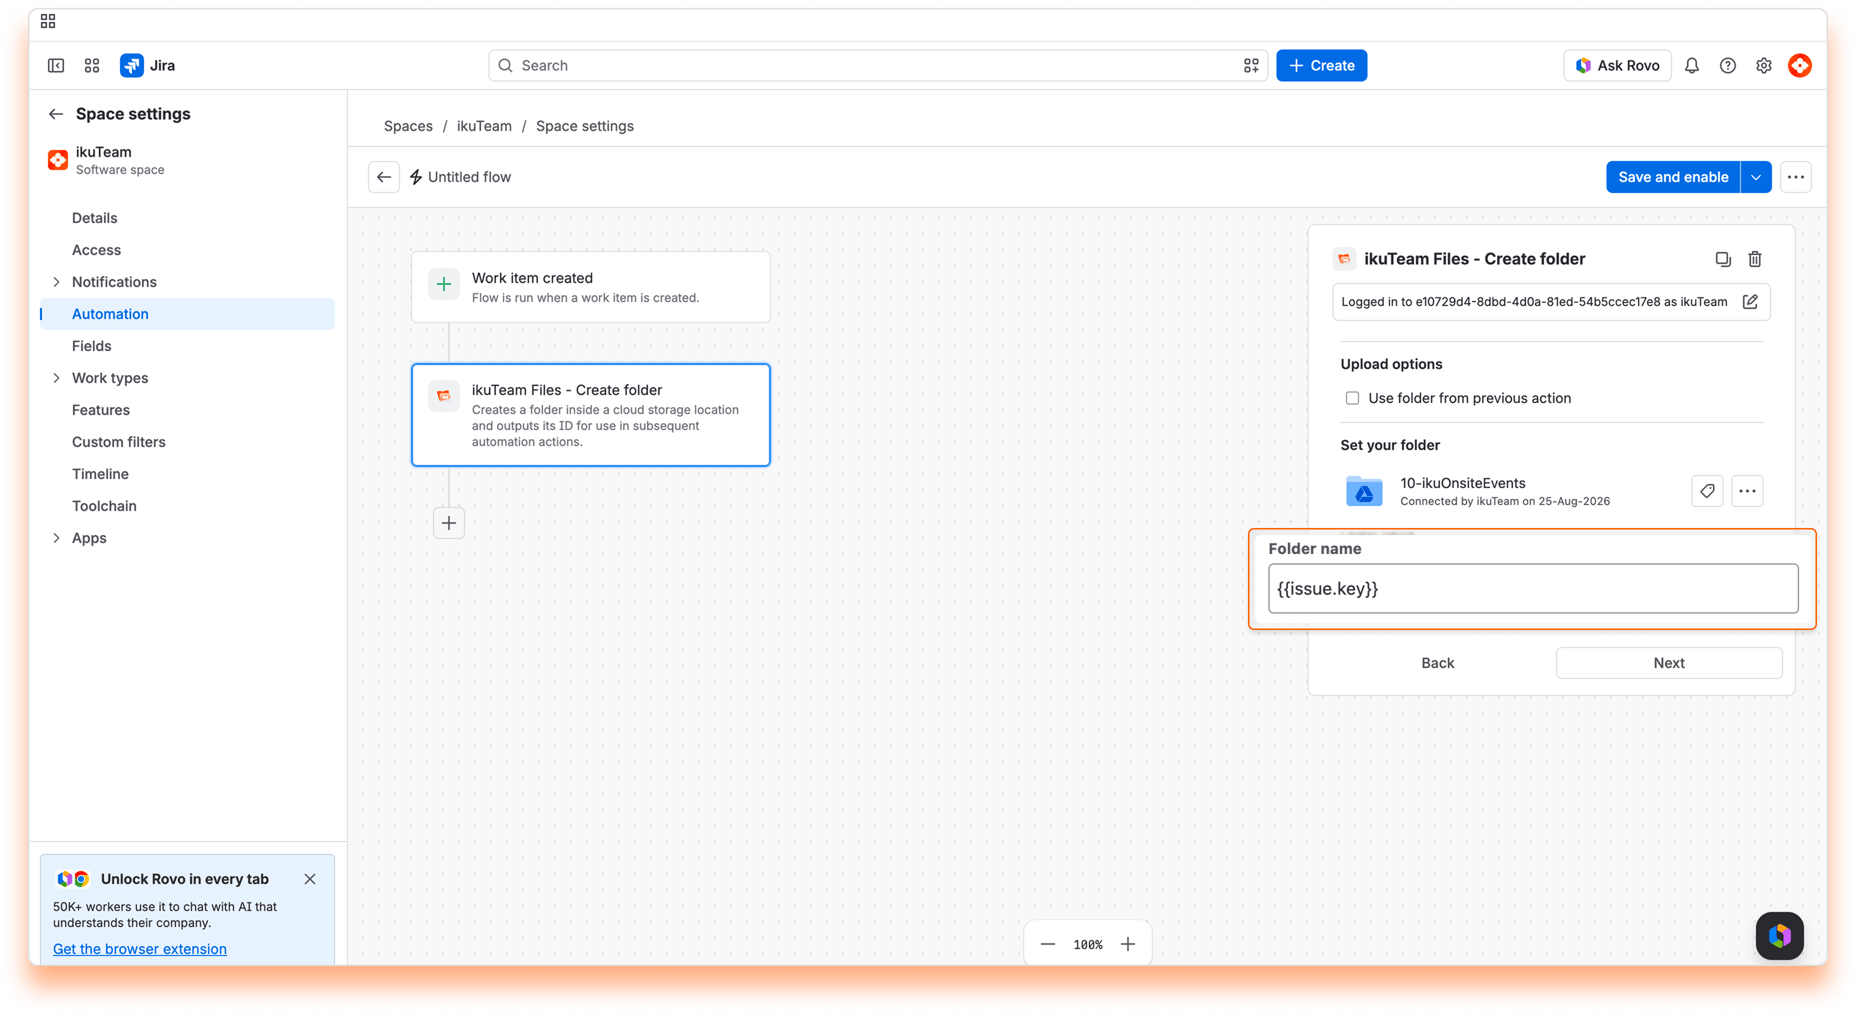Zoom out the flow canvas

point(1048,944)
